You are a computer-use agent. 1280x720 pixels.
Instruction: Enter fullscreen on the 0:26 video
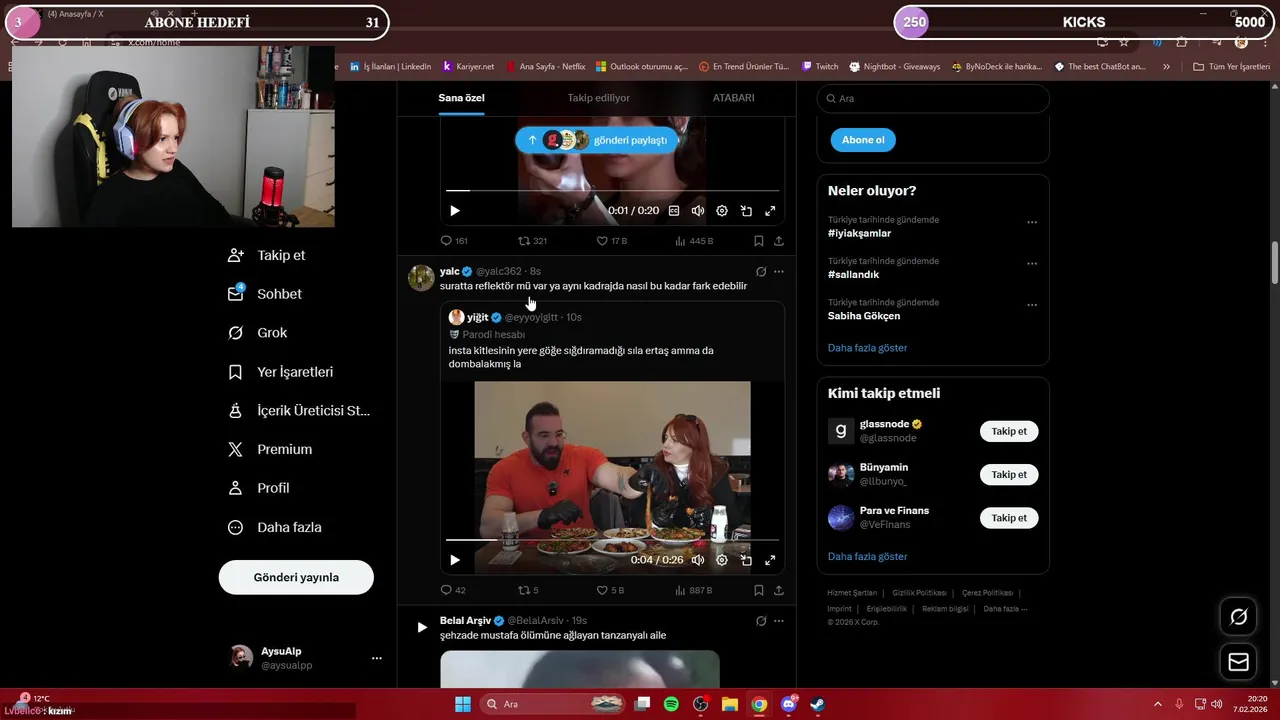point(770,560)
